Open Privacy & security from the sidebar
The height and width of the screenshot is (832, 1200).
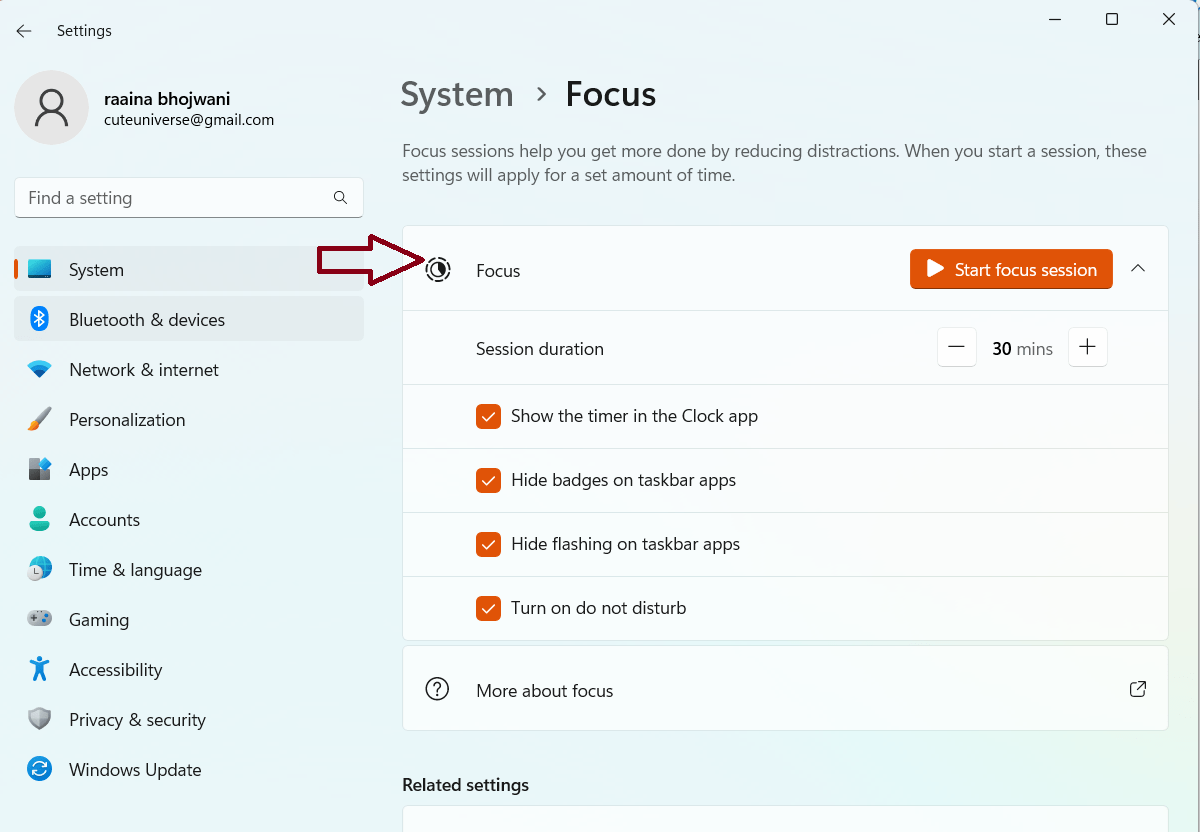138,719
